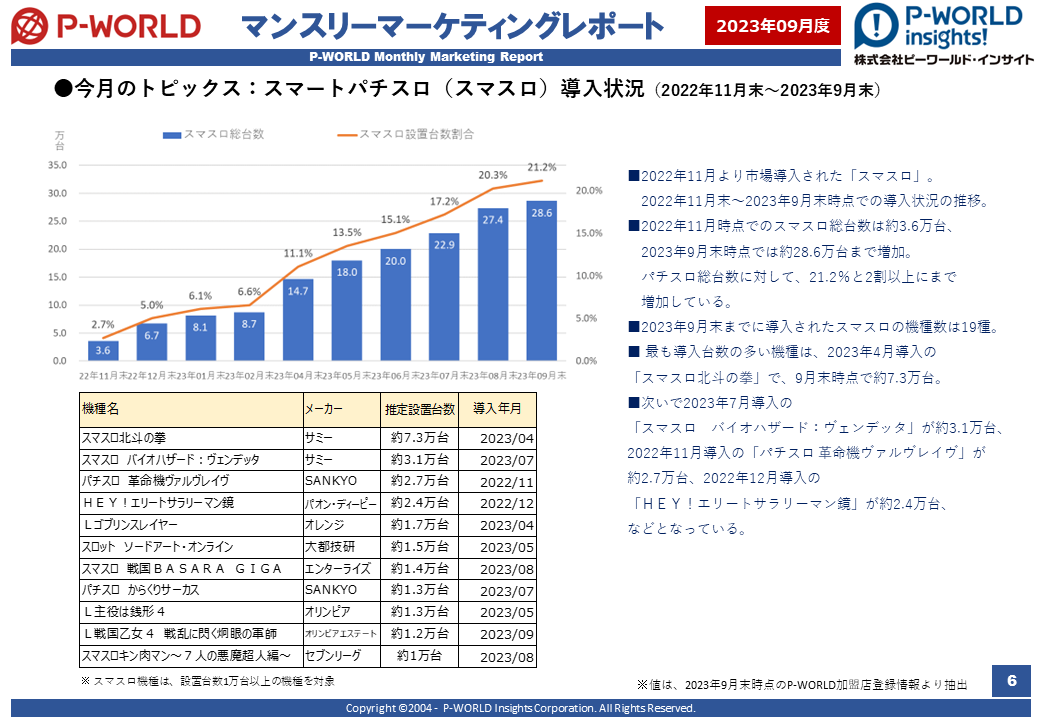Click the 11.1% data label
The height and width of the screenshot is (720, 1040).
point(298,253)
